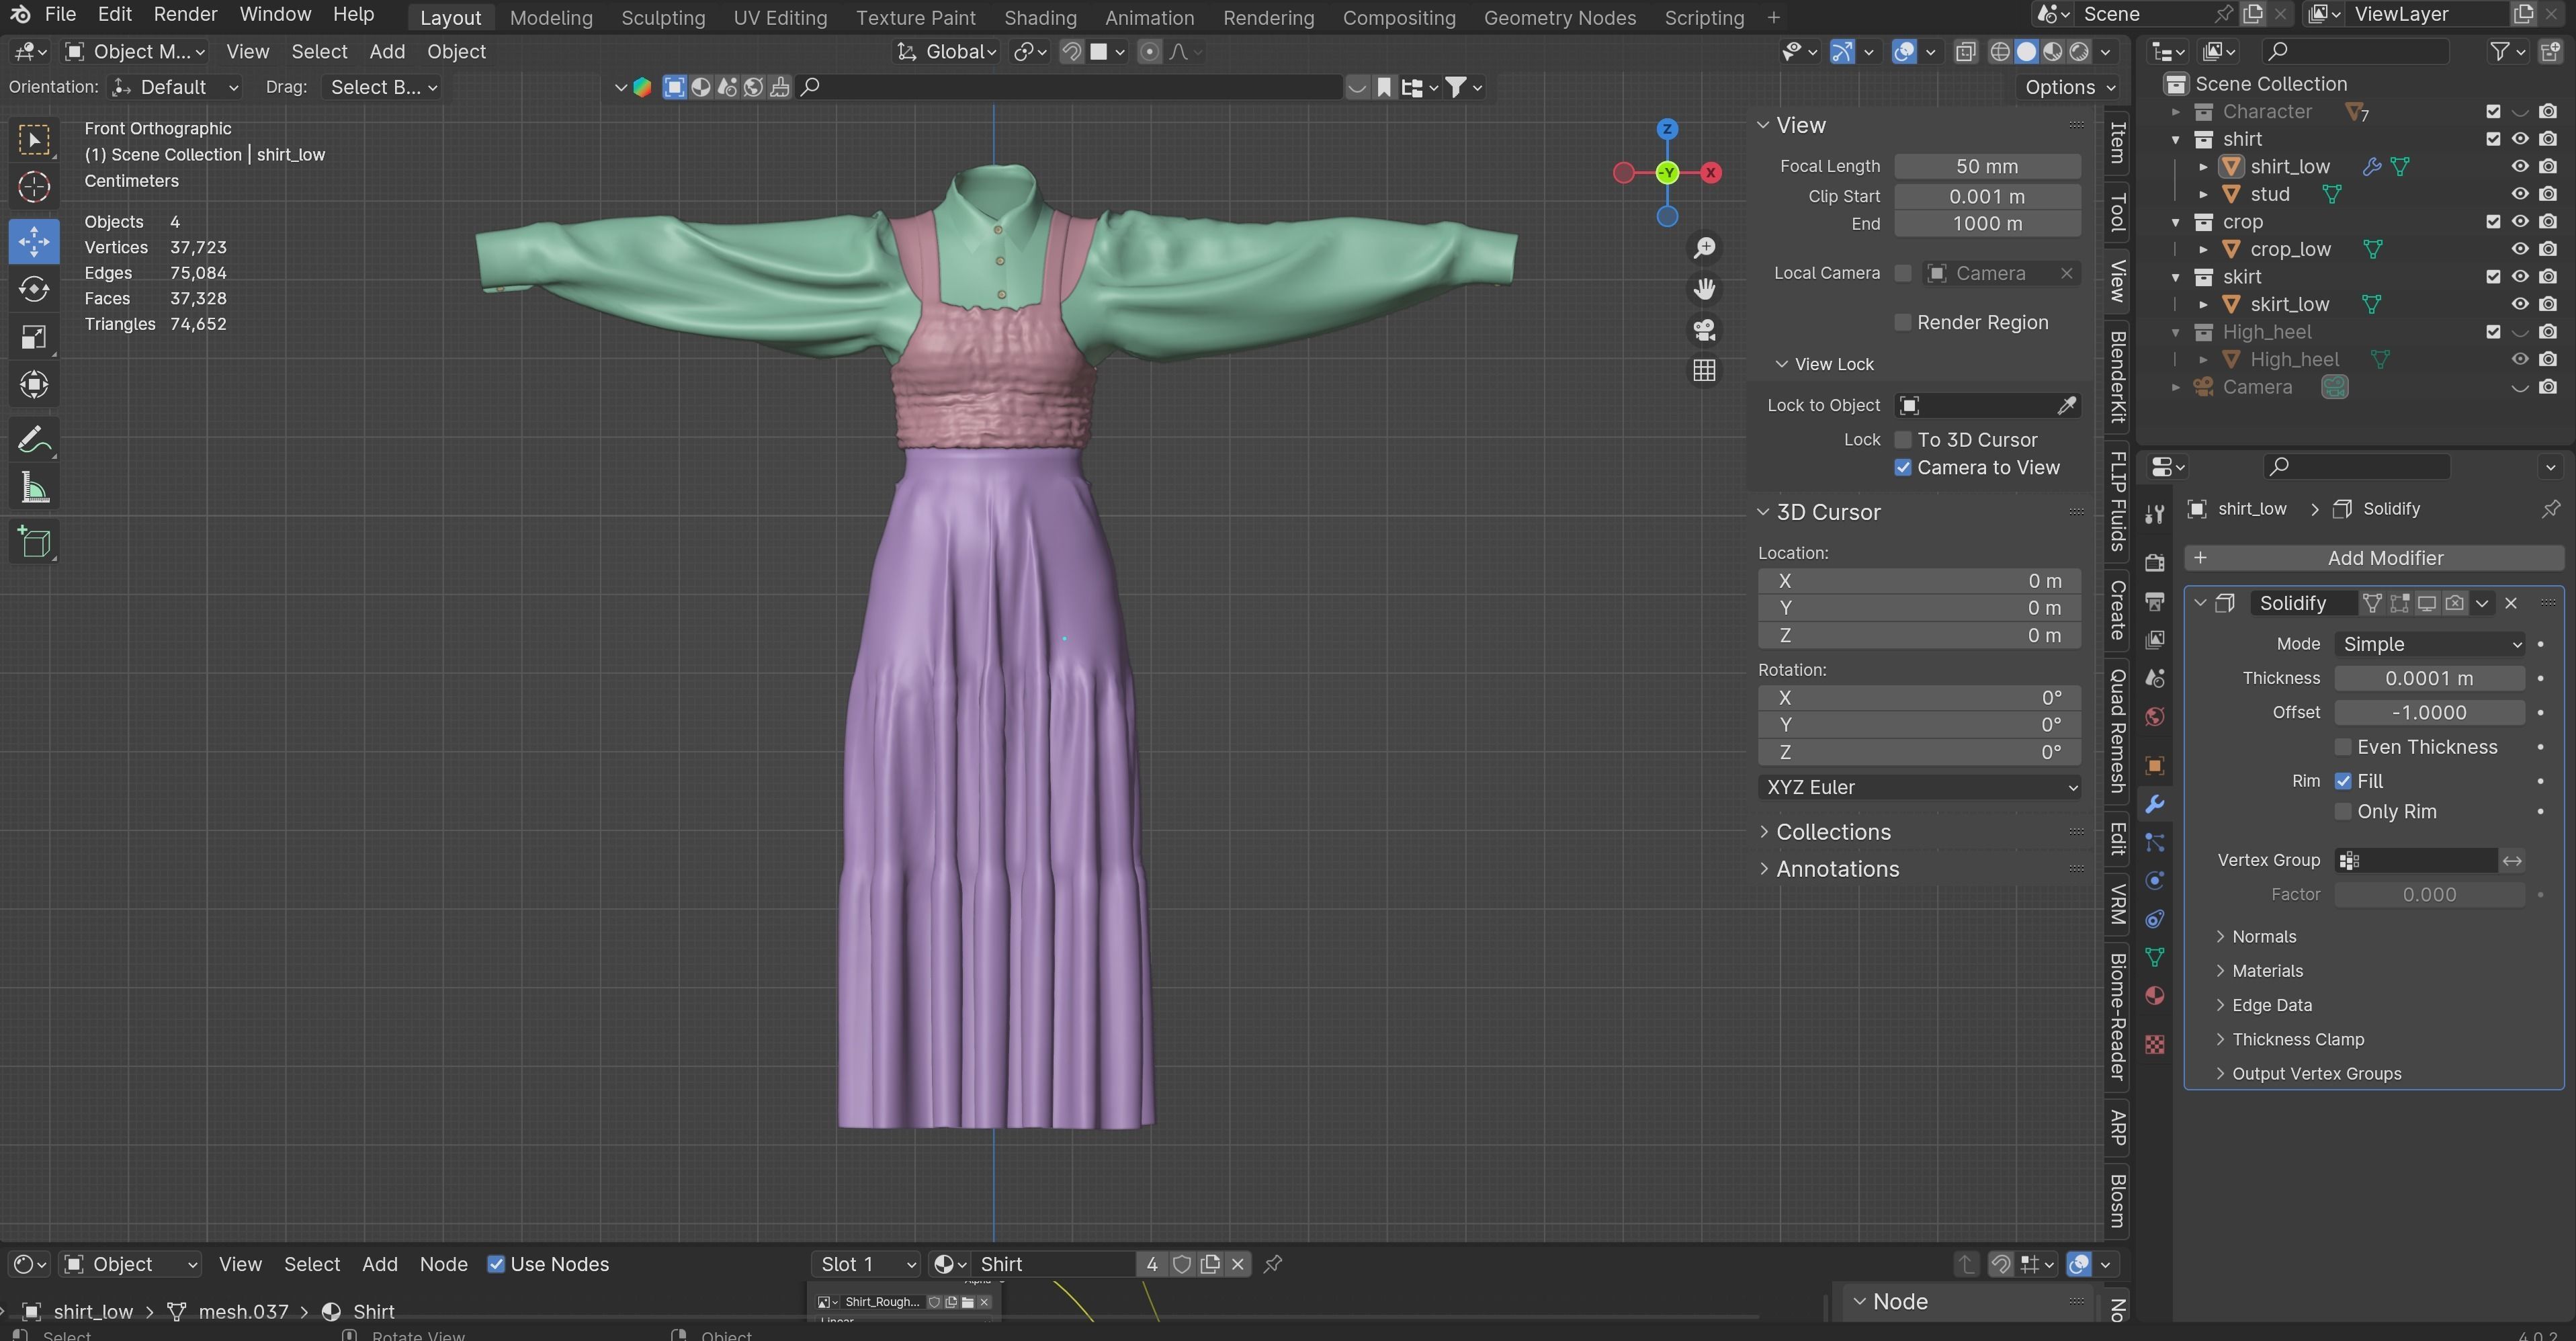Open the viewport Select menu
2576x1341 pixels.
pyautogui.click(x=319, y=52)
